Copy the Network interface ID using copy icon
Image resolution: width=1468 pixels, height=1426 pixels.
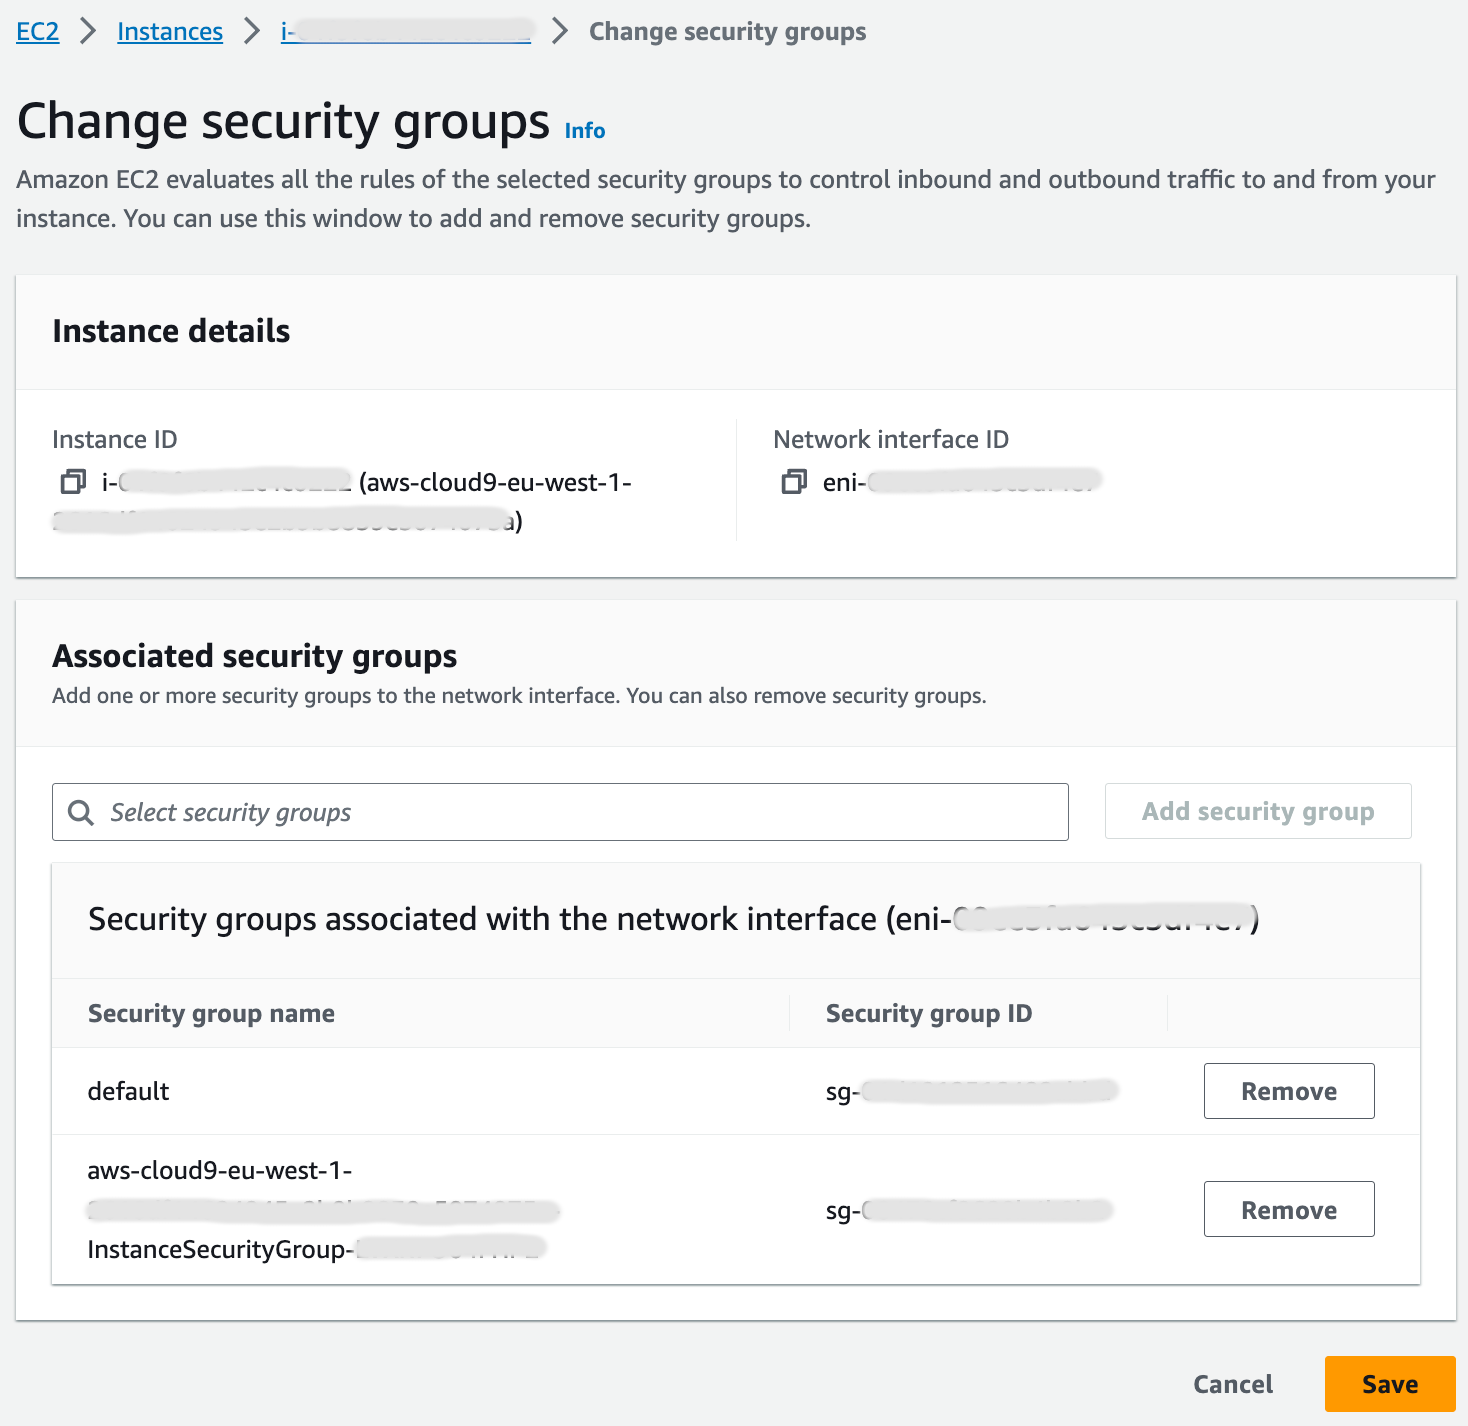[794, 481]
